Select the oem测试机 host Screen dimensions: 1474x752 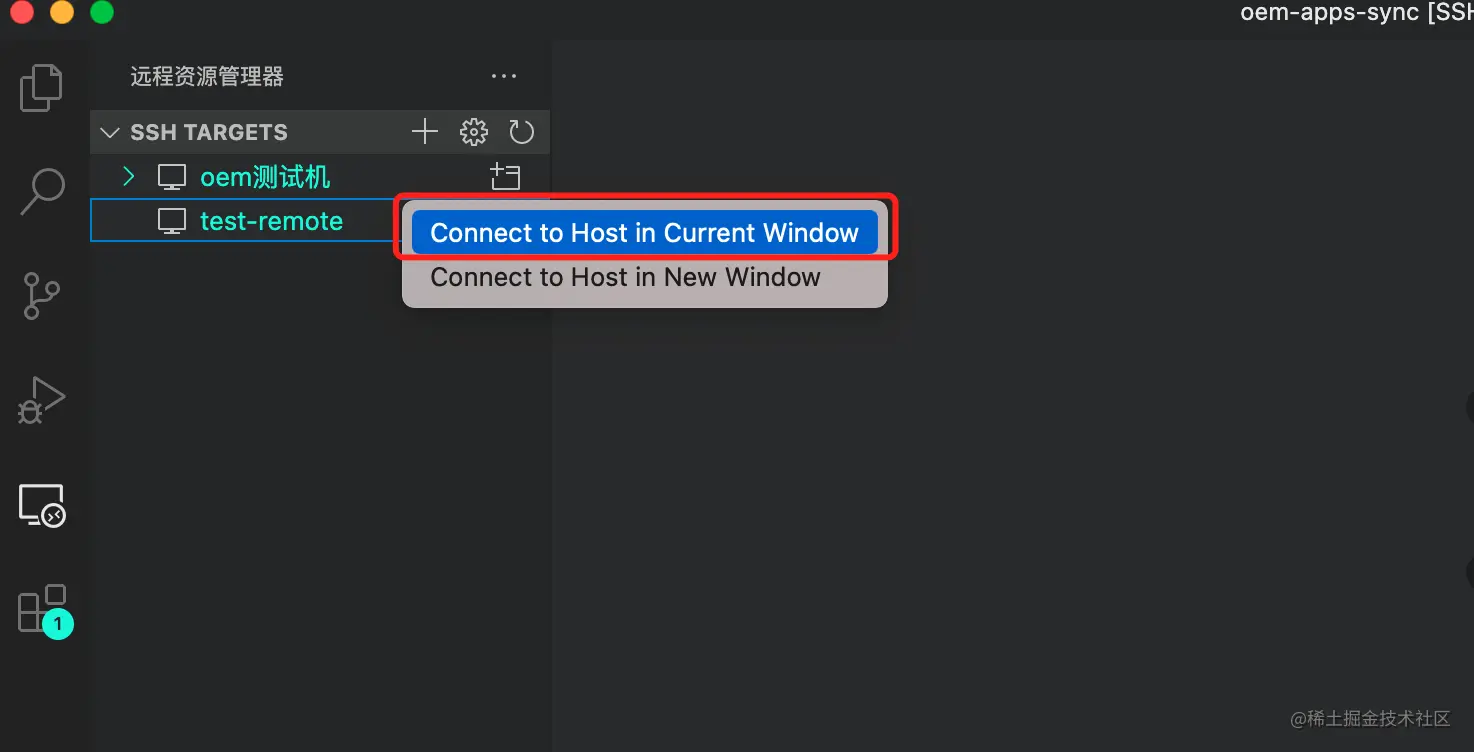[265, 177]
